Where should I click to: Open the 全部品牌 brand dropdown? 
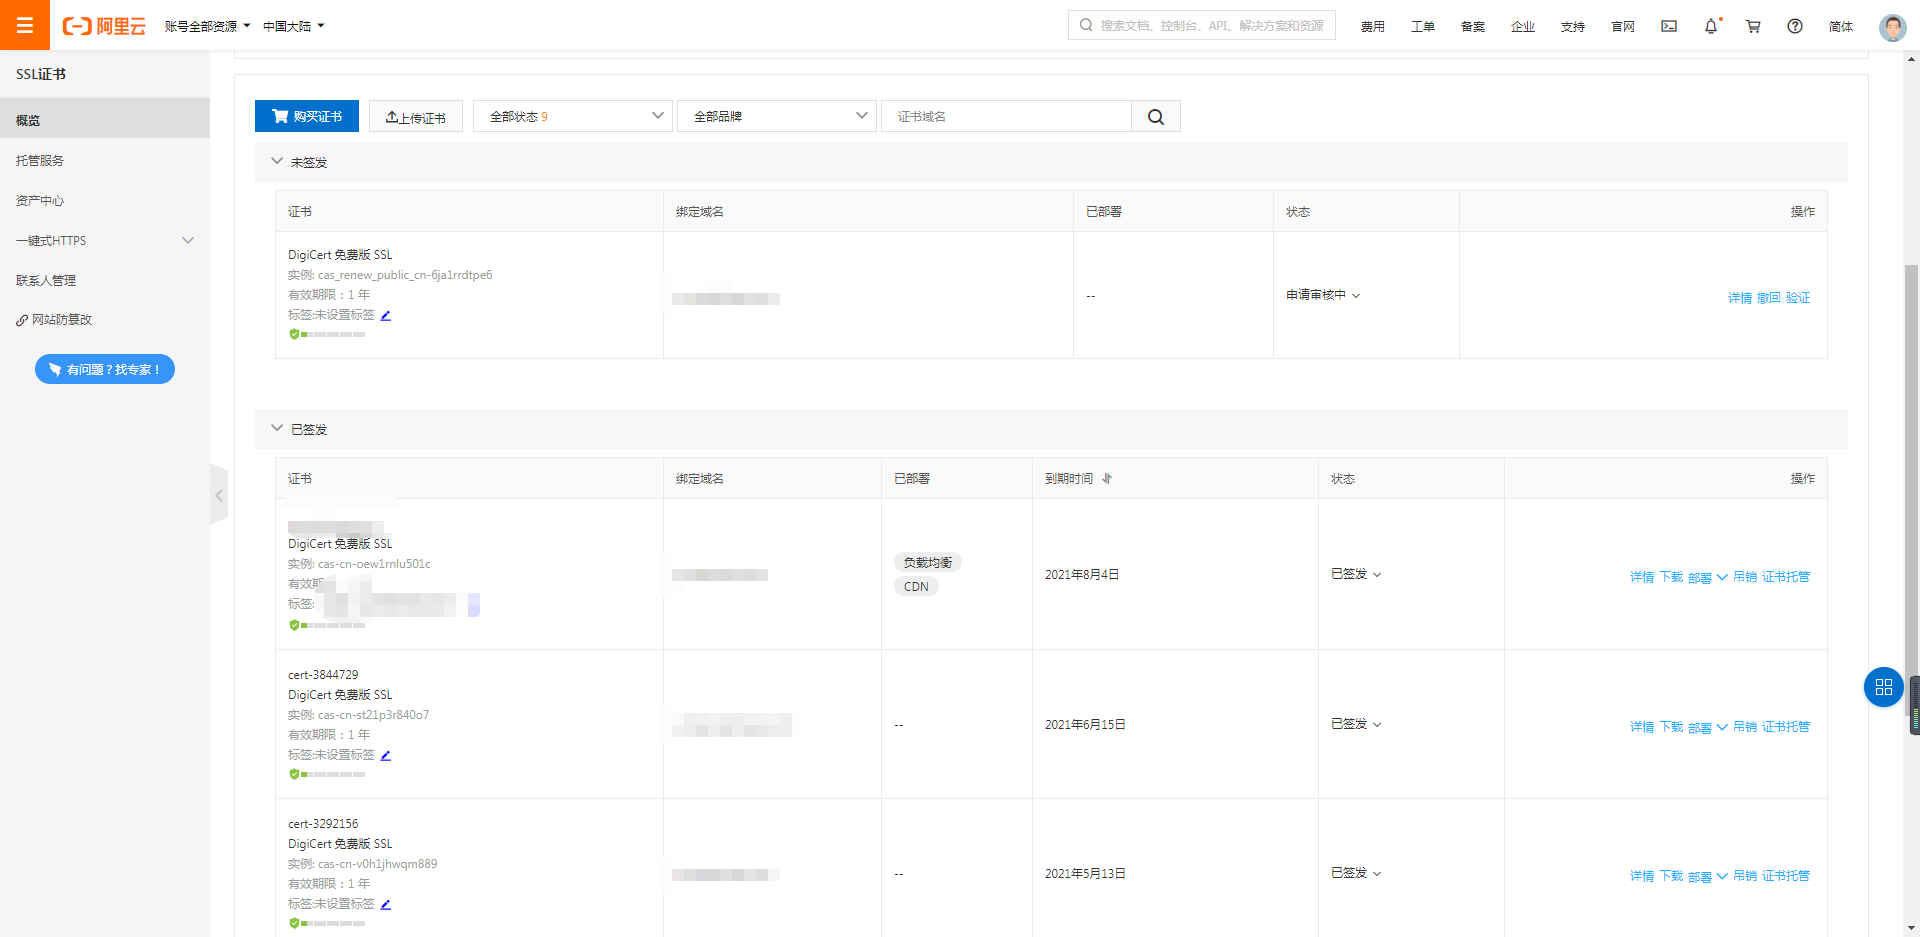click(776, 117)
